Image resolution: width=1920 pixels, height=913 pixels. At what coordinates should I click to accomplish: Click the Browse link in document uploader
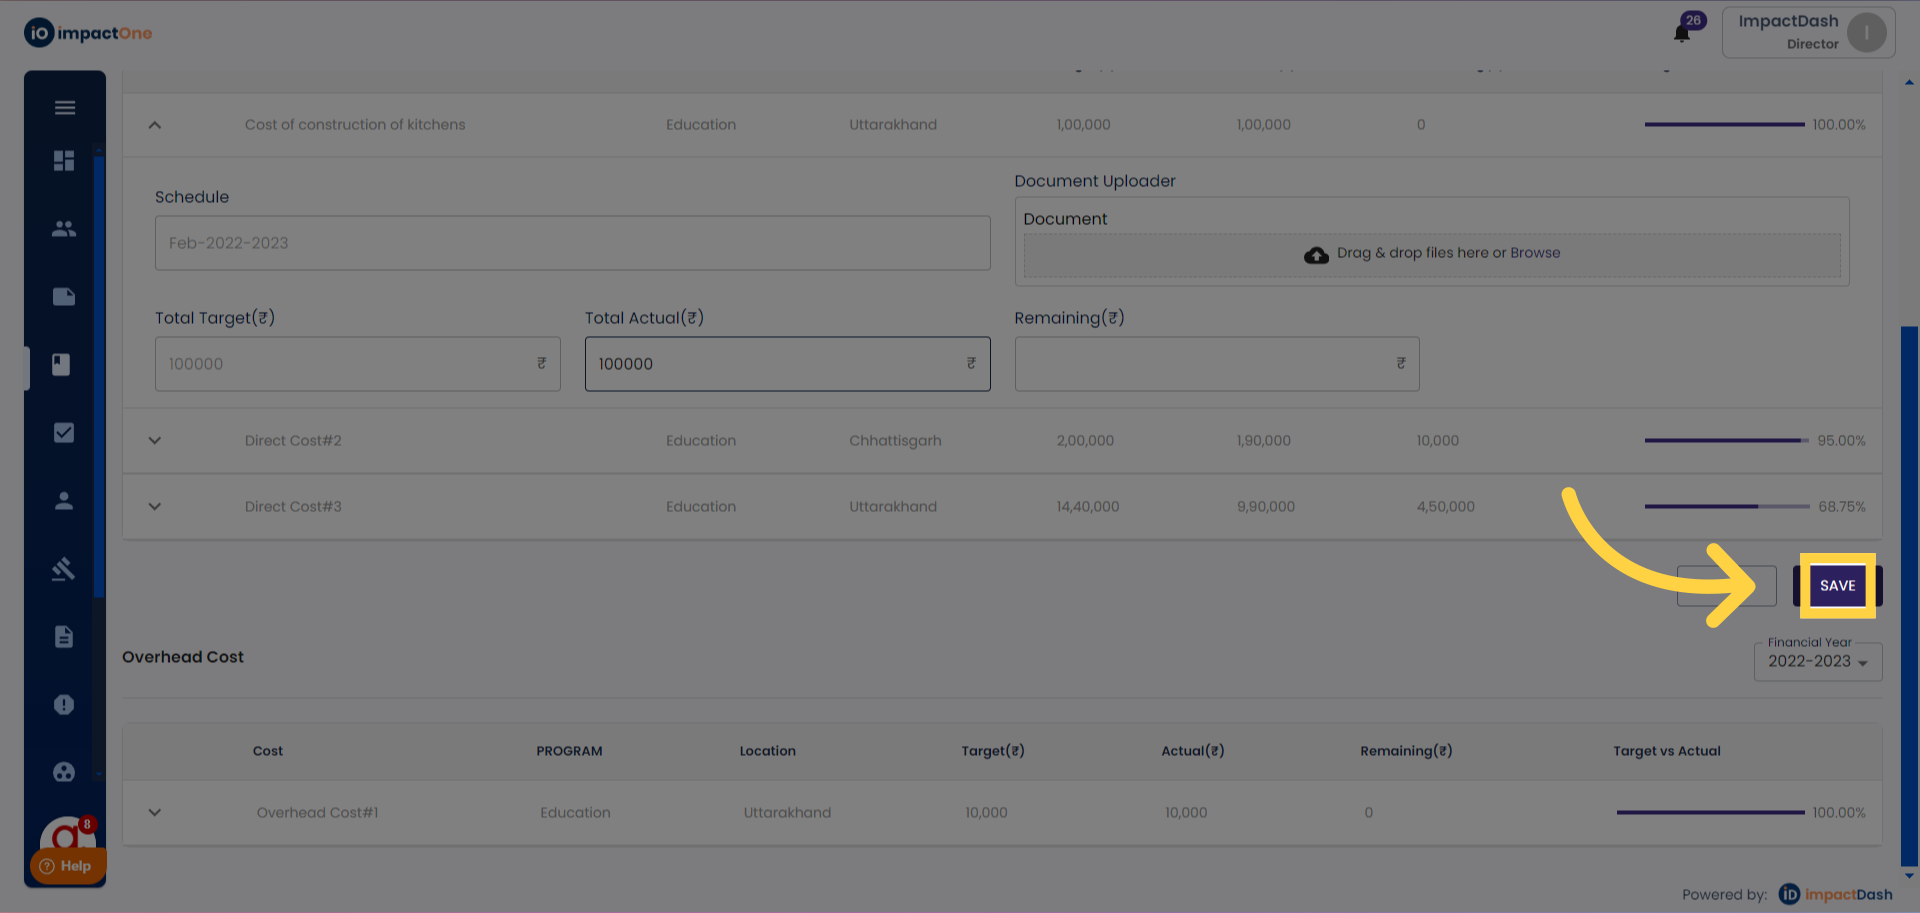[1535, 253]
